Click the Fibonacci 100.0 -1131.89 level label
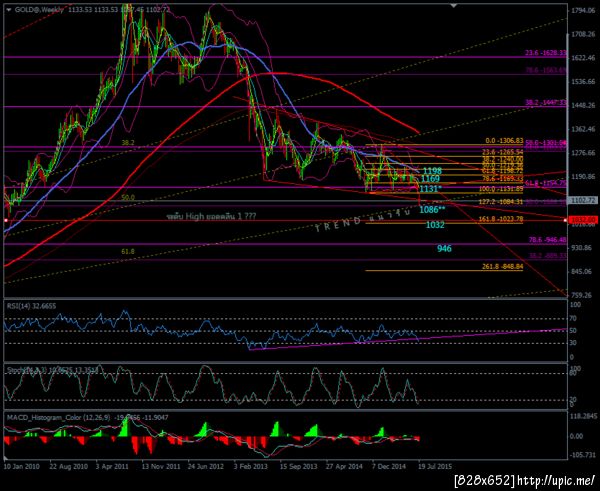The image size is (600, 491). 501,189
